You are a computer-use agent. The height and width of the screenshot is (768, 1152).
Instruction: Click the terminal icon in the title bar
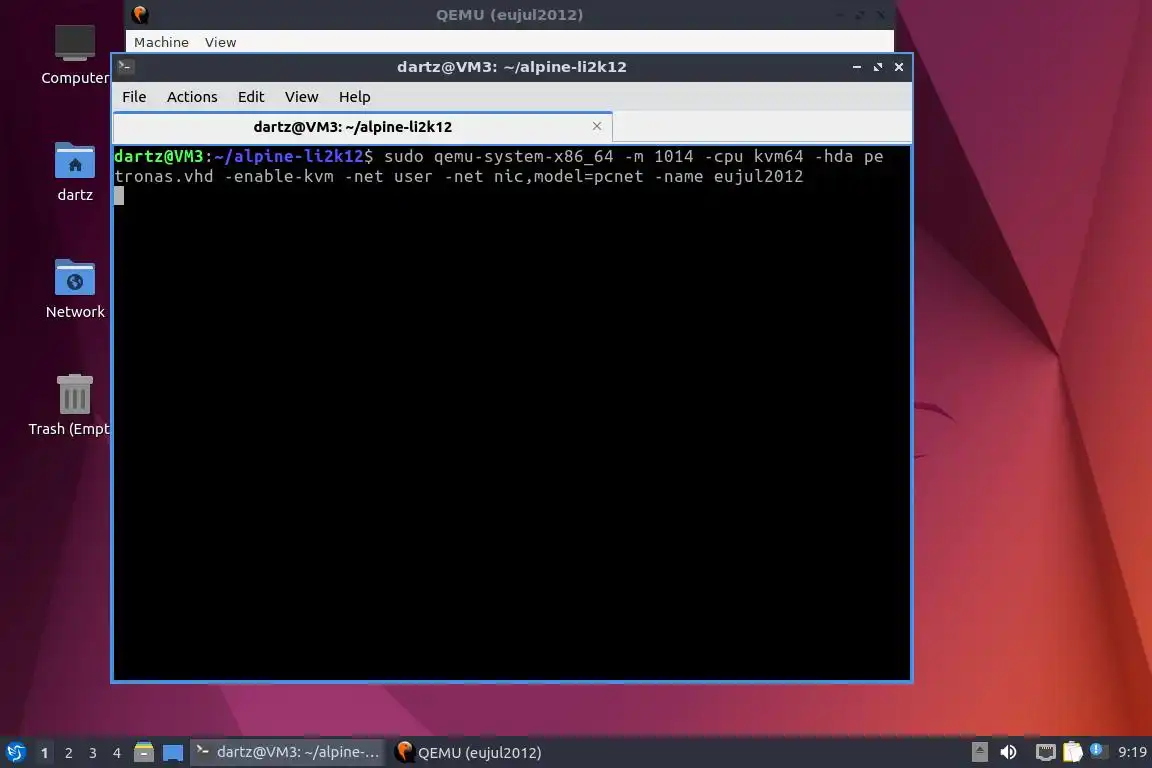tap(125, 67)
